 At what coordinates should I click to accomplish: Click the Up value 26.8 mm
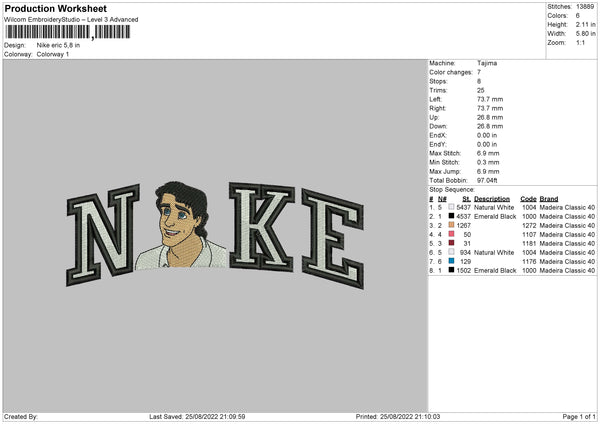[x=490, y=117]
